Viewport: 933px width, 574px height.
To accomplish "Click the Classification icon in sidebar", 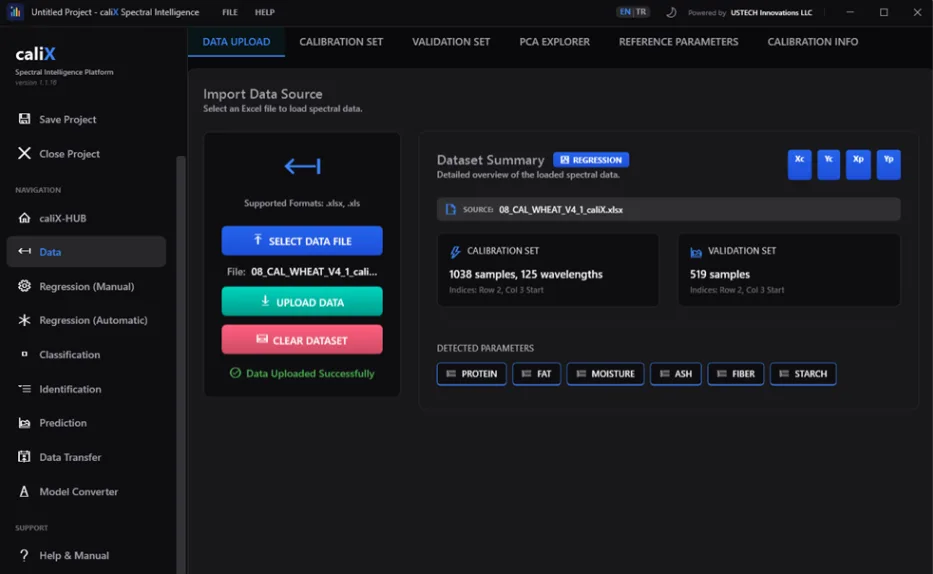I will click(x=24, y=354).
